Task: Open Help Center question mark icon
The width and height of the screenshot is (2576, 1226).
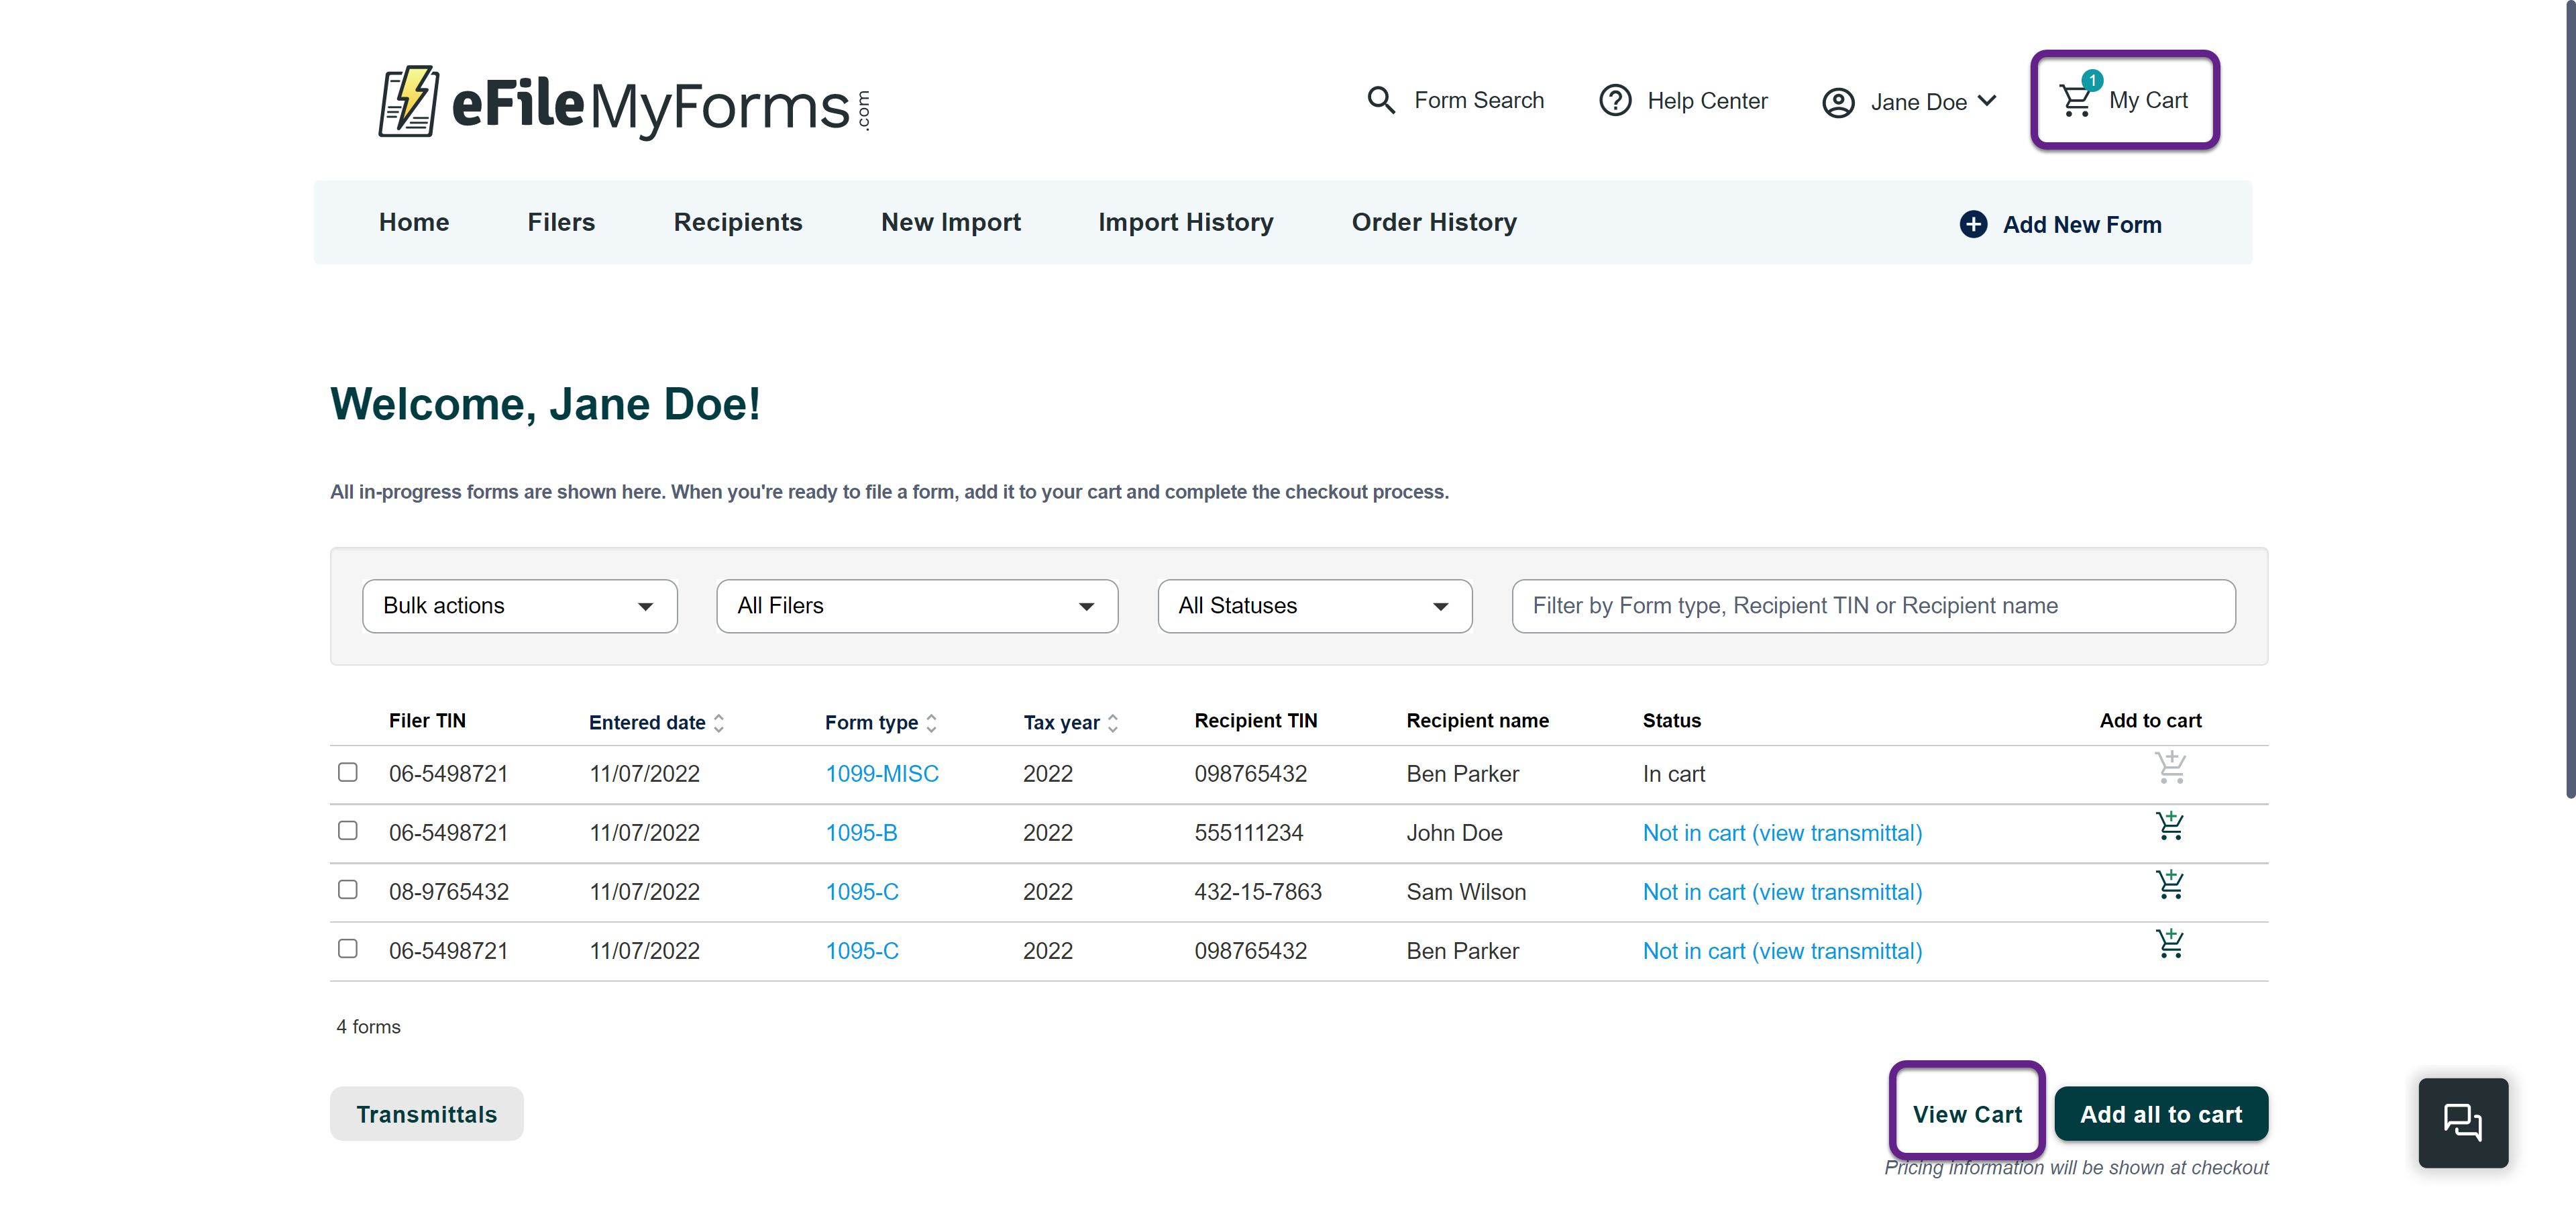Action: point(1614,101)
